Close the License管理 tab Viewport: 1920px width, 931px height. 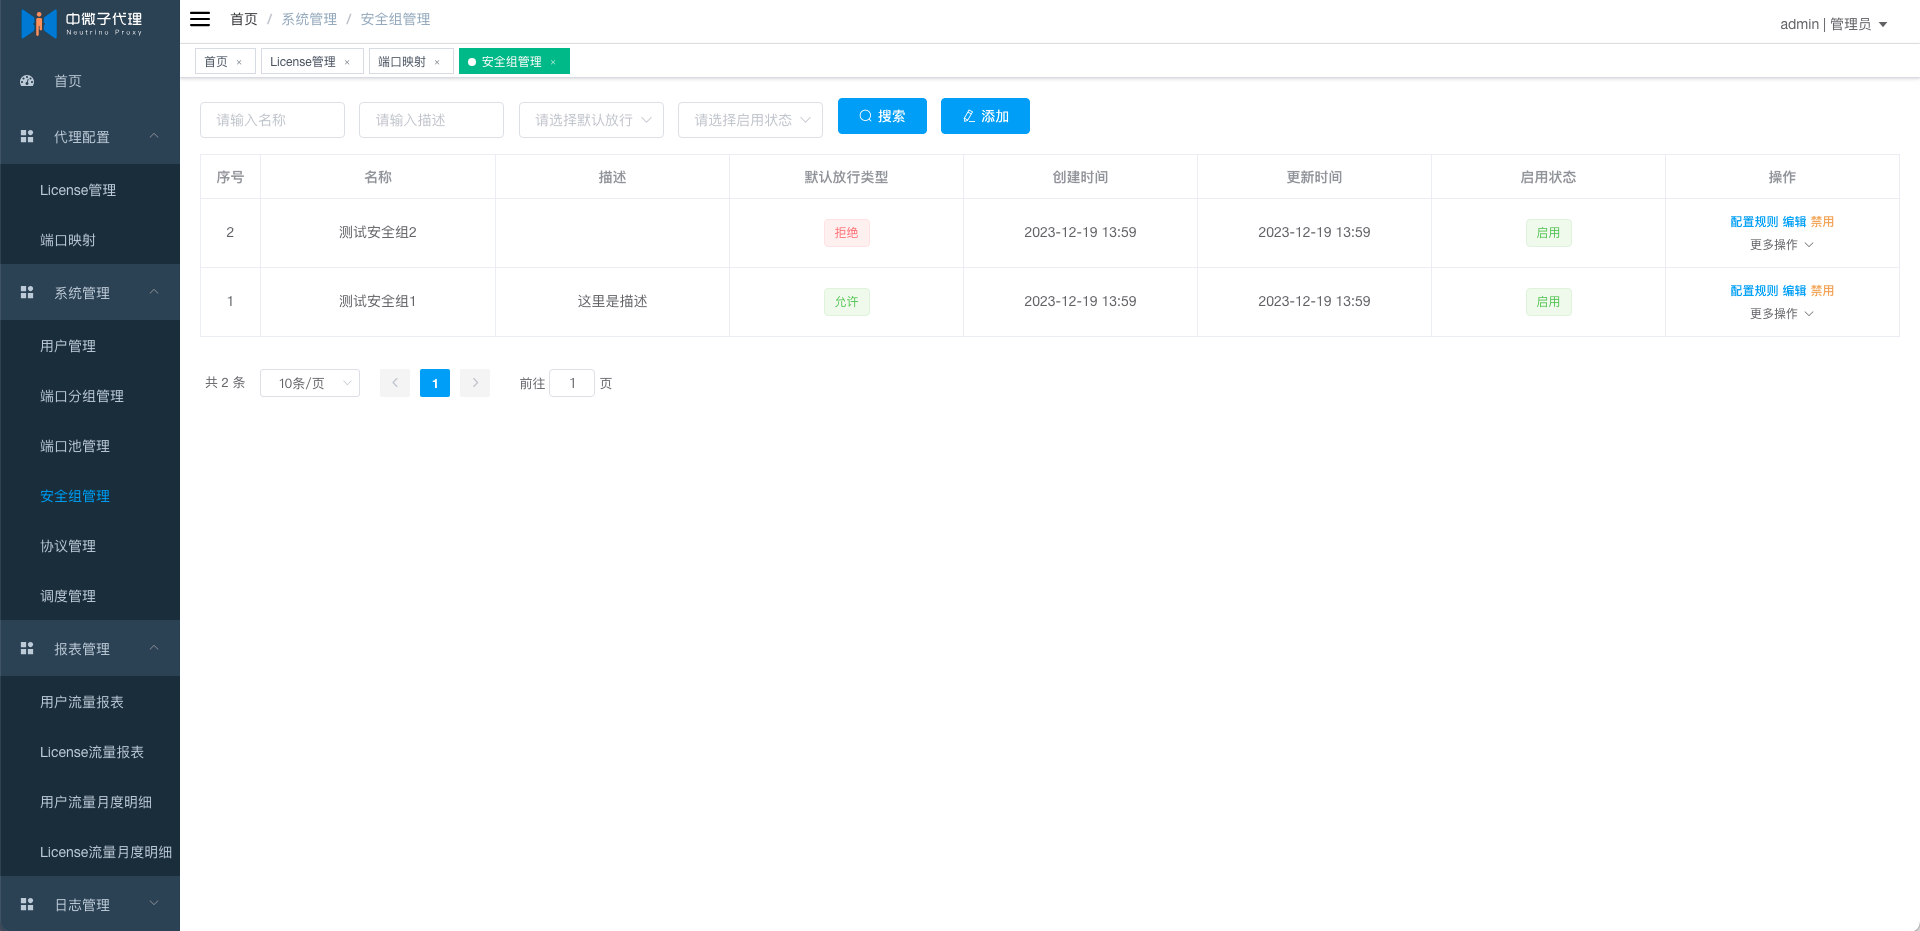point(347,62)
